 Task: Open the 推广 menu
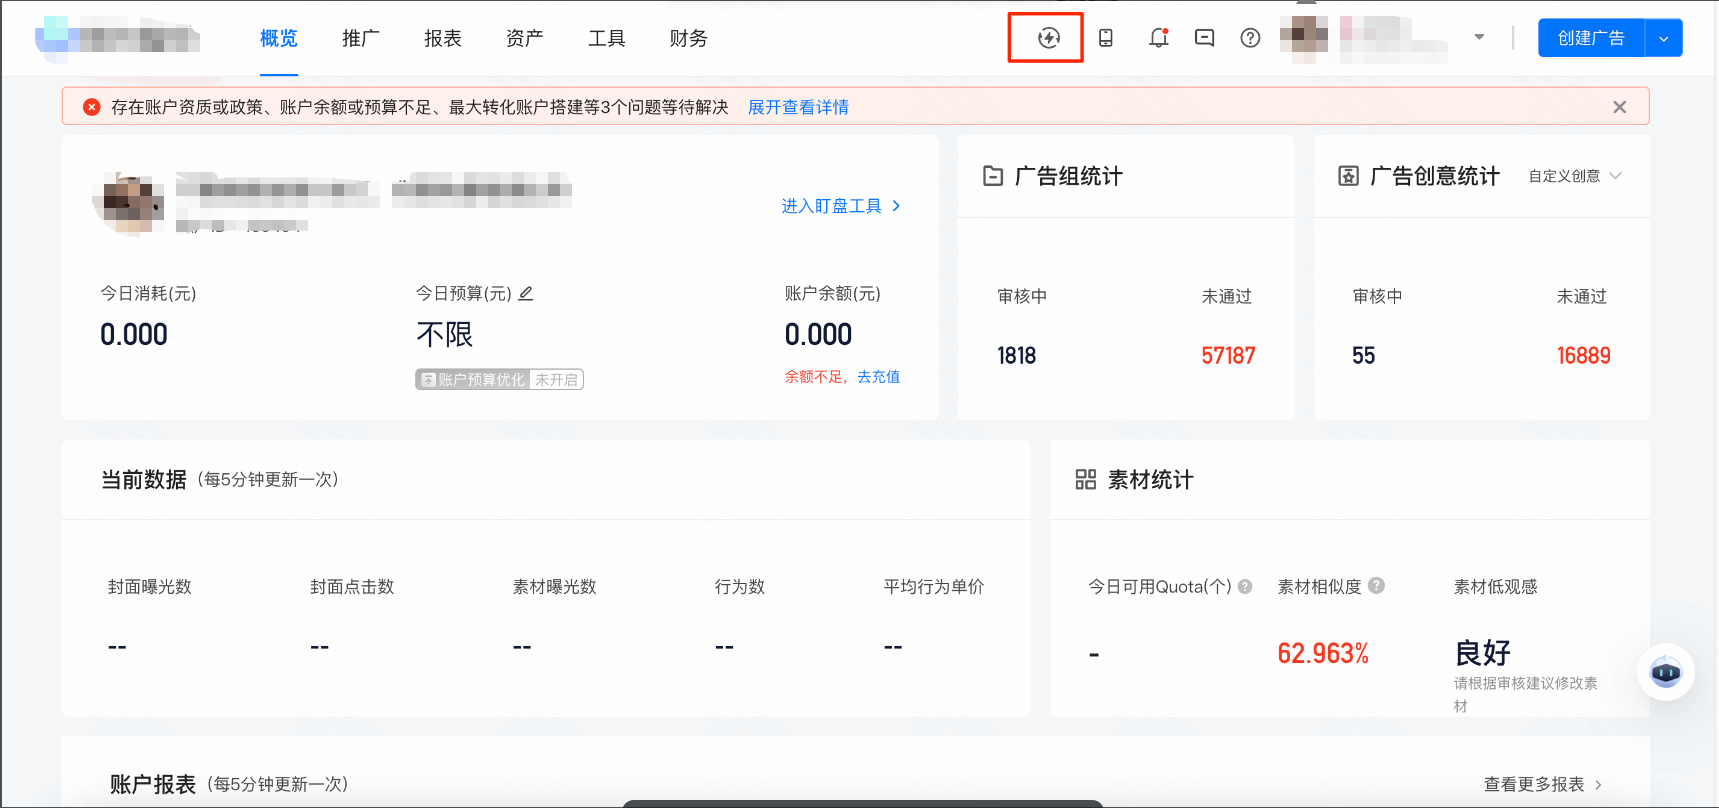click(361, 38)
